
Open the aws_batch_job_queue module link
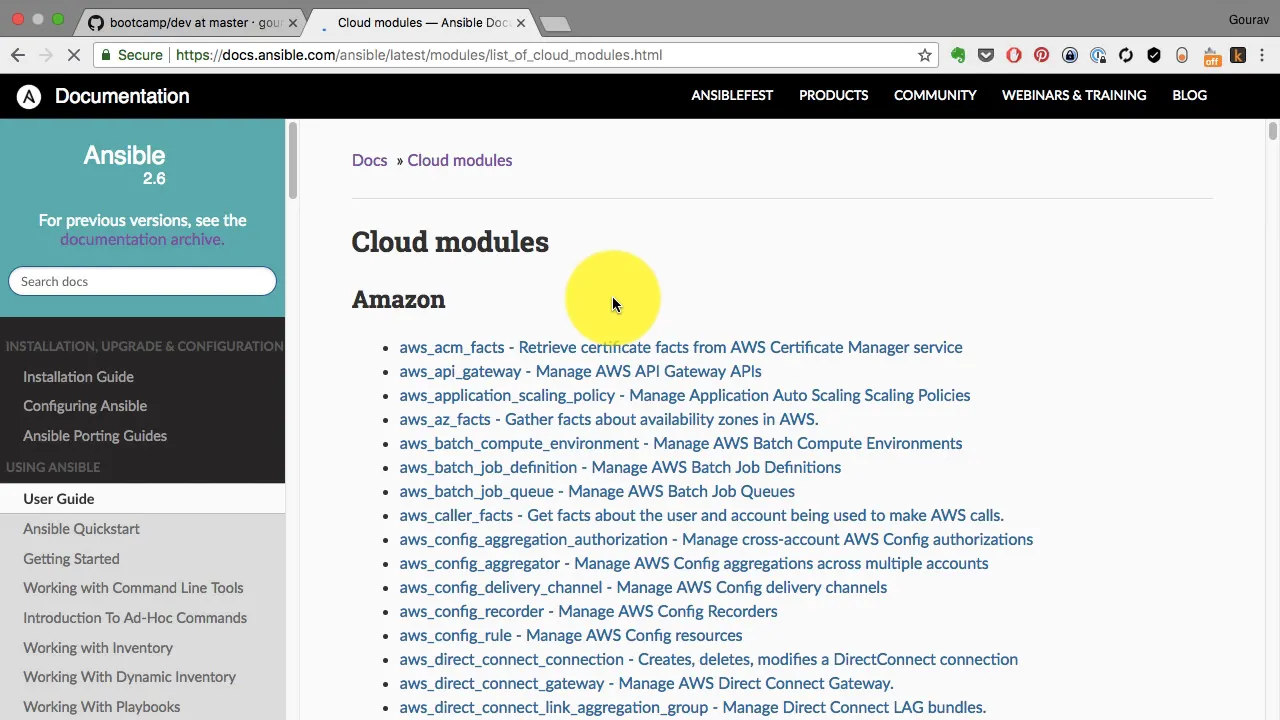597,491
